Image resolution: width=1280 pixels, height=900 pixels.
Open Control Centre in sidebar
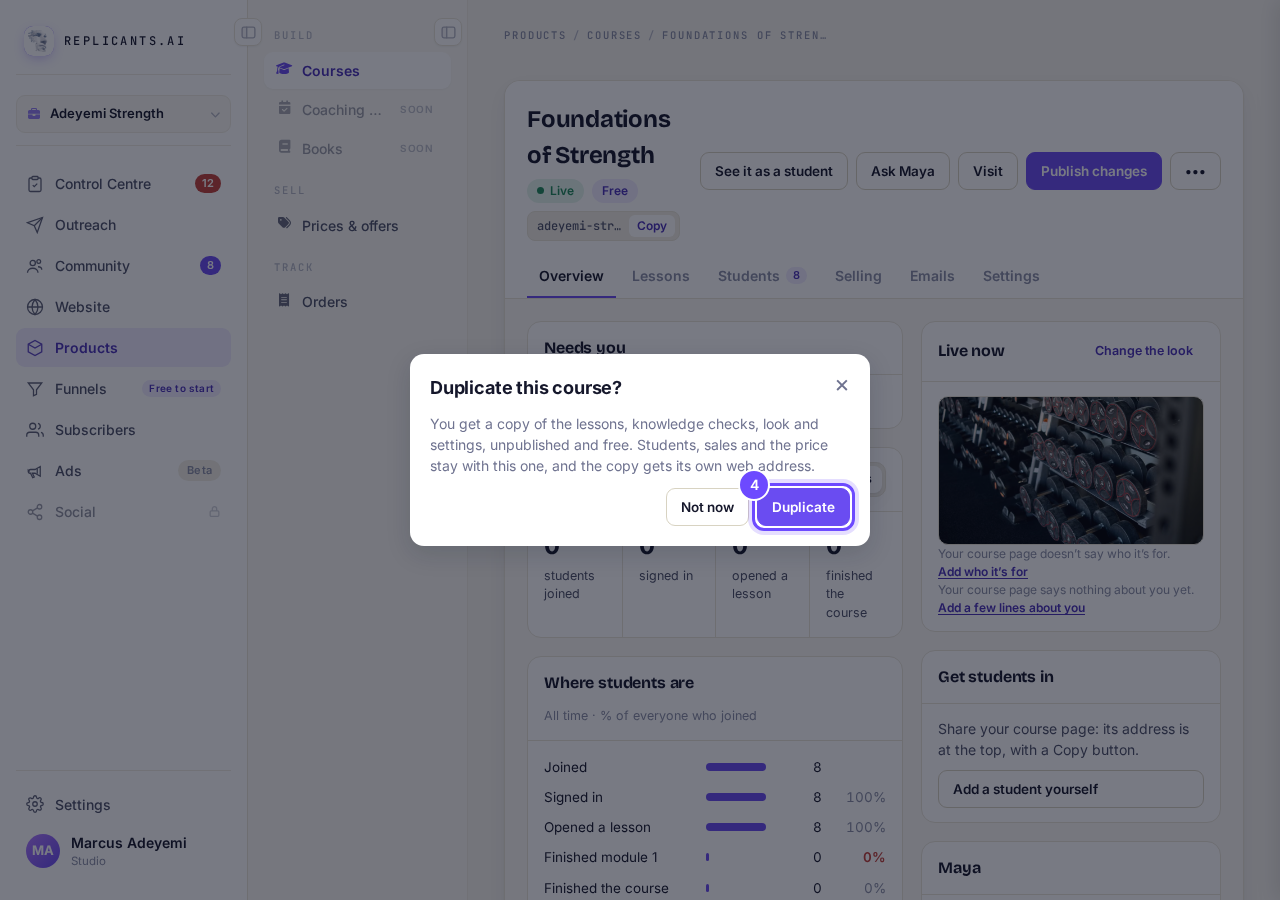(123, 184)
